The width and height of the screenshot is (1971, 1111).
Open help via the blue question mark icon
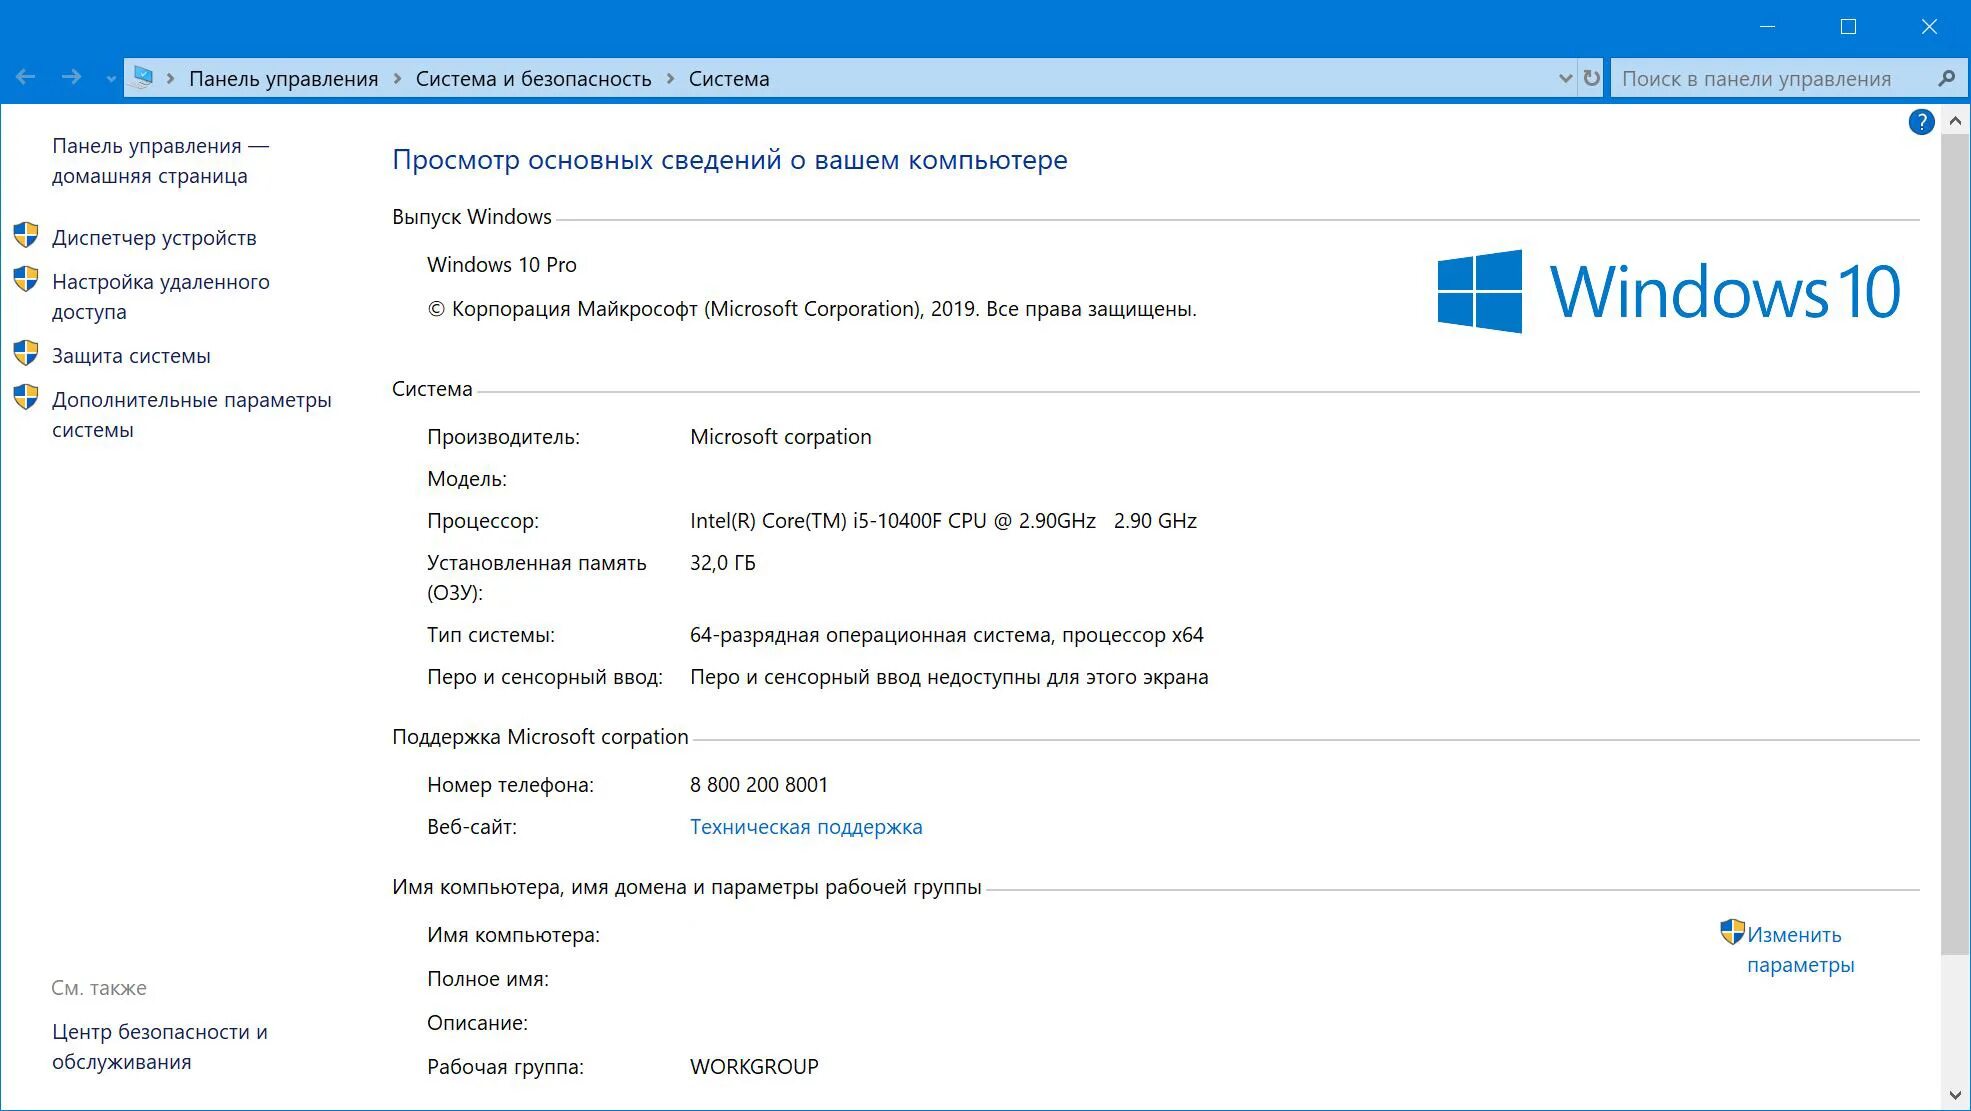(x=1921, y=122)
